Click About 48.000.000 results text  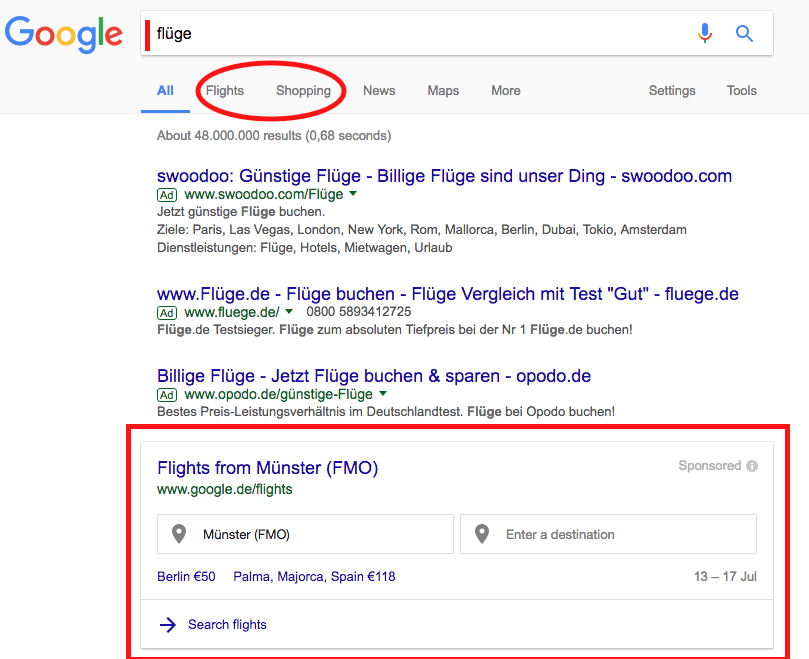[x=274, y=136]
